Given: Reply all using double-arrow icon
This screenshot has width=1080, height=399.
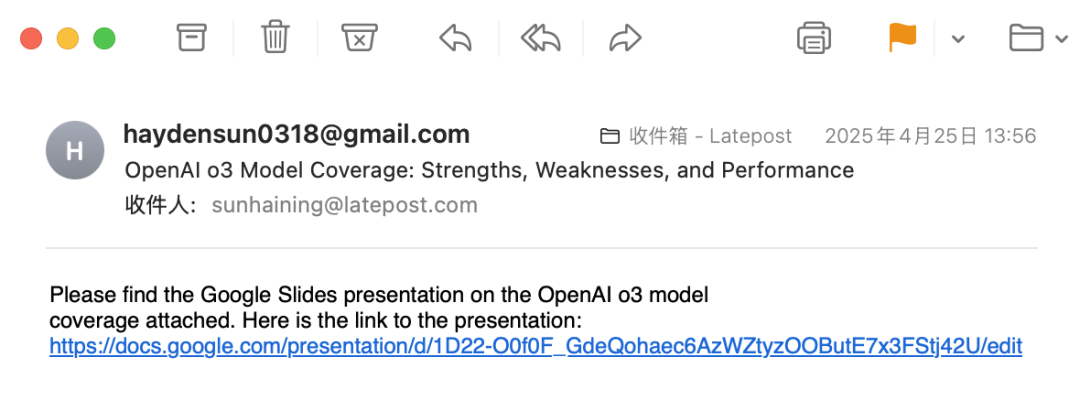Looking at the screenshot, I should coord(541,38).
